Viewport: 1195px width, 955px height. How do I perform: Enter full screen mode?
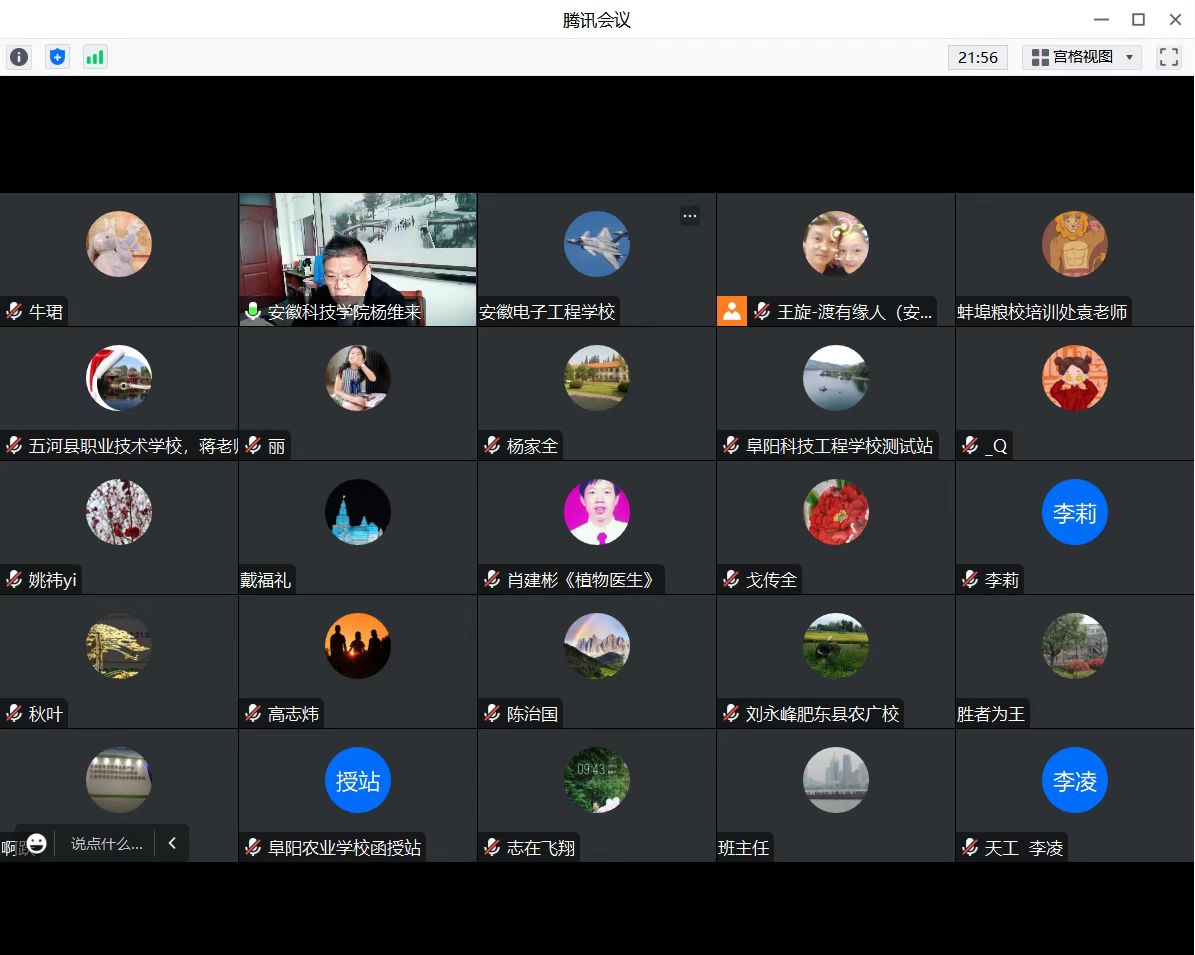point(1168,57)
